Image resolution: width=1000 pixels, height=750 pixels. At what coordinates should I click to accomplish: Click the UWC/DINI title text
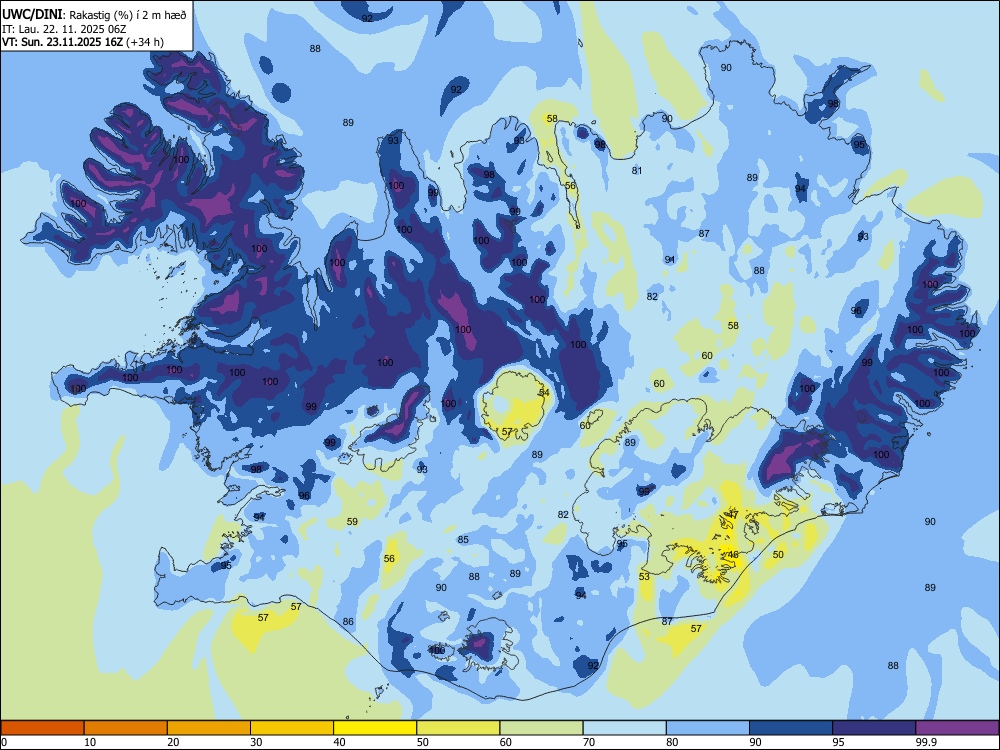32,14
